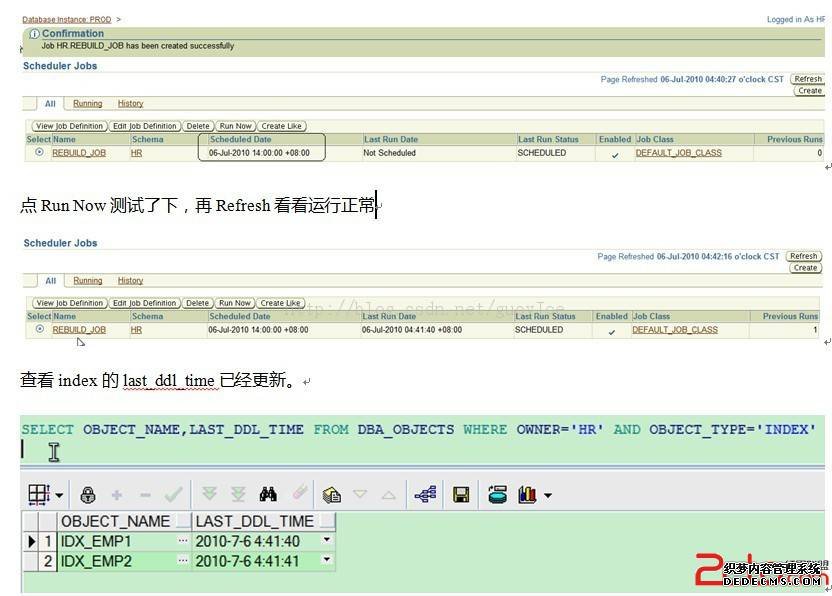Click the lock (edit data) icon in grid toolbar

[x=88, y=495]
